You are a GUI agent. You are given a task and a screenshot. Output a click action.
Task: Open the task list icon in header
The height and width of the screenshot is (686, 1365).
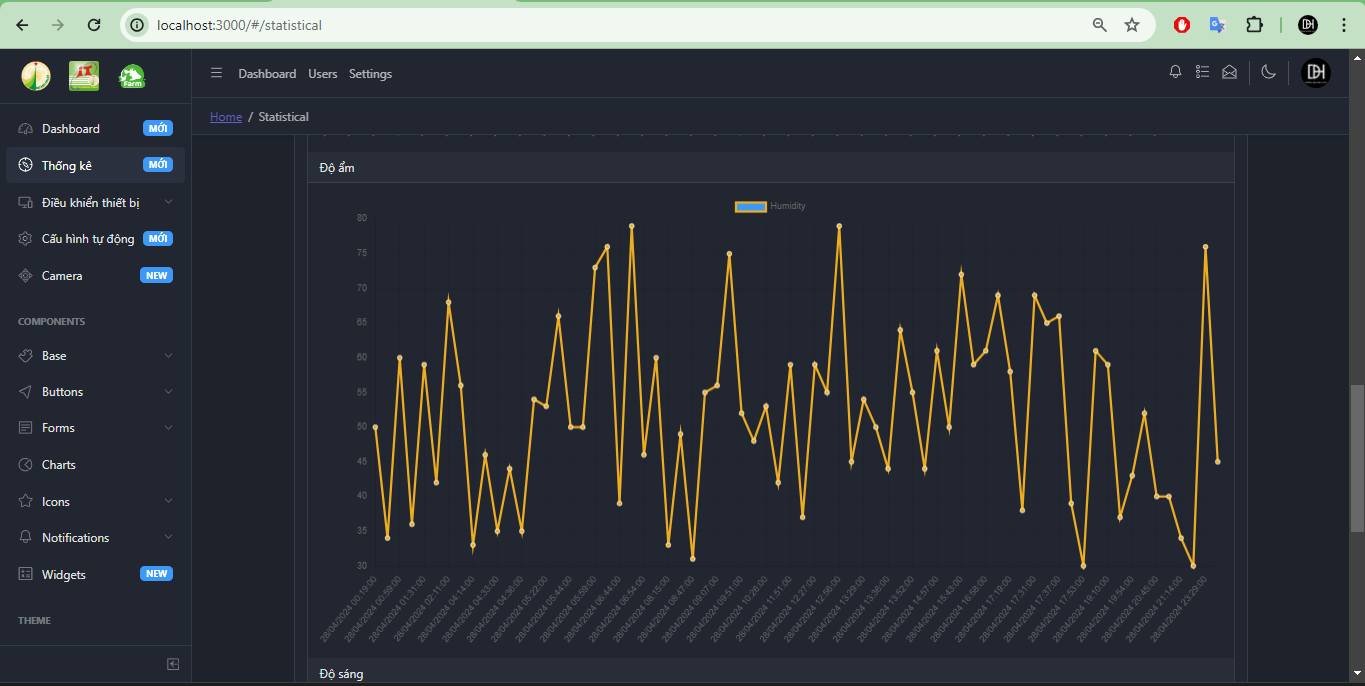(1203, 72)
